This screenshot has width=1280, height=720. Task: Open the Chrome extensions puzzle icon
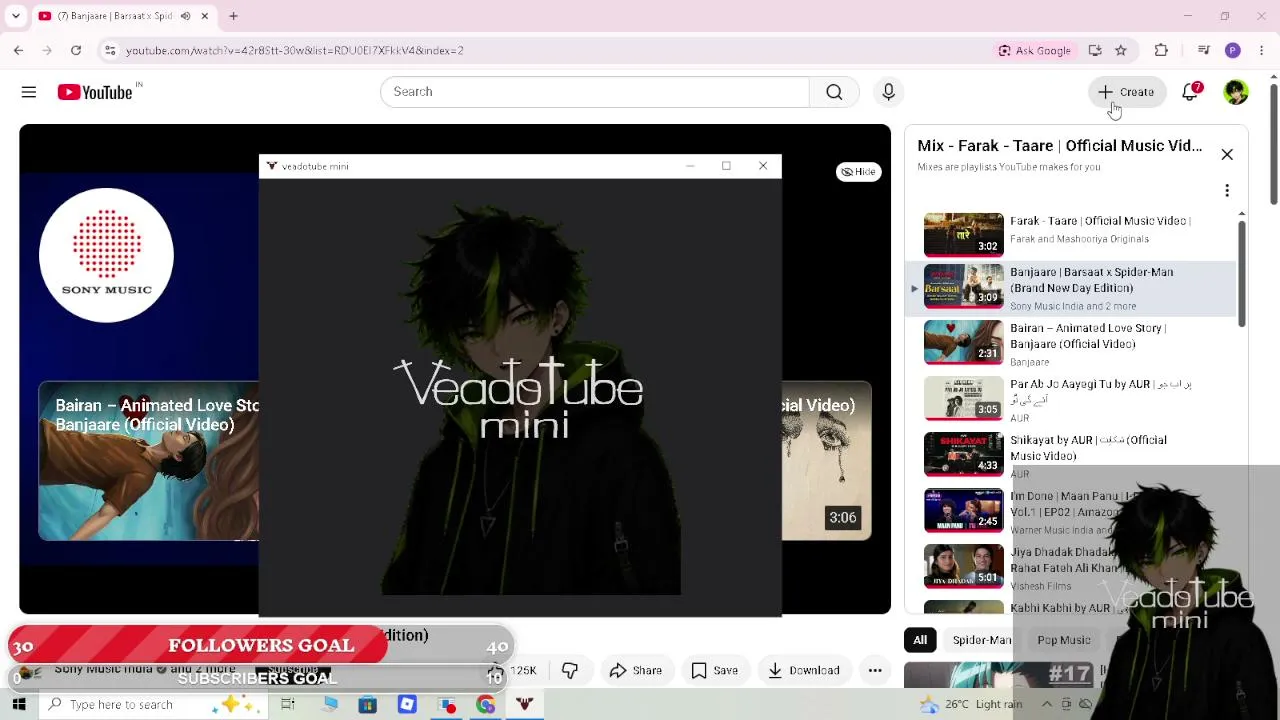coord(1161,50)
